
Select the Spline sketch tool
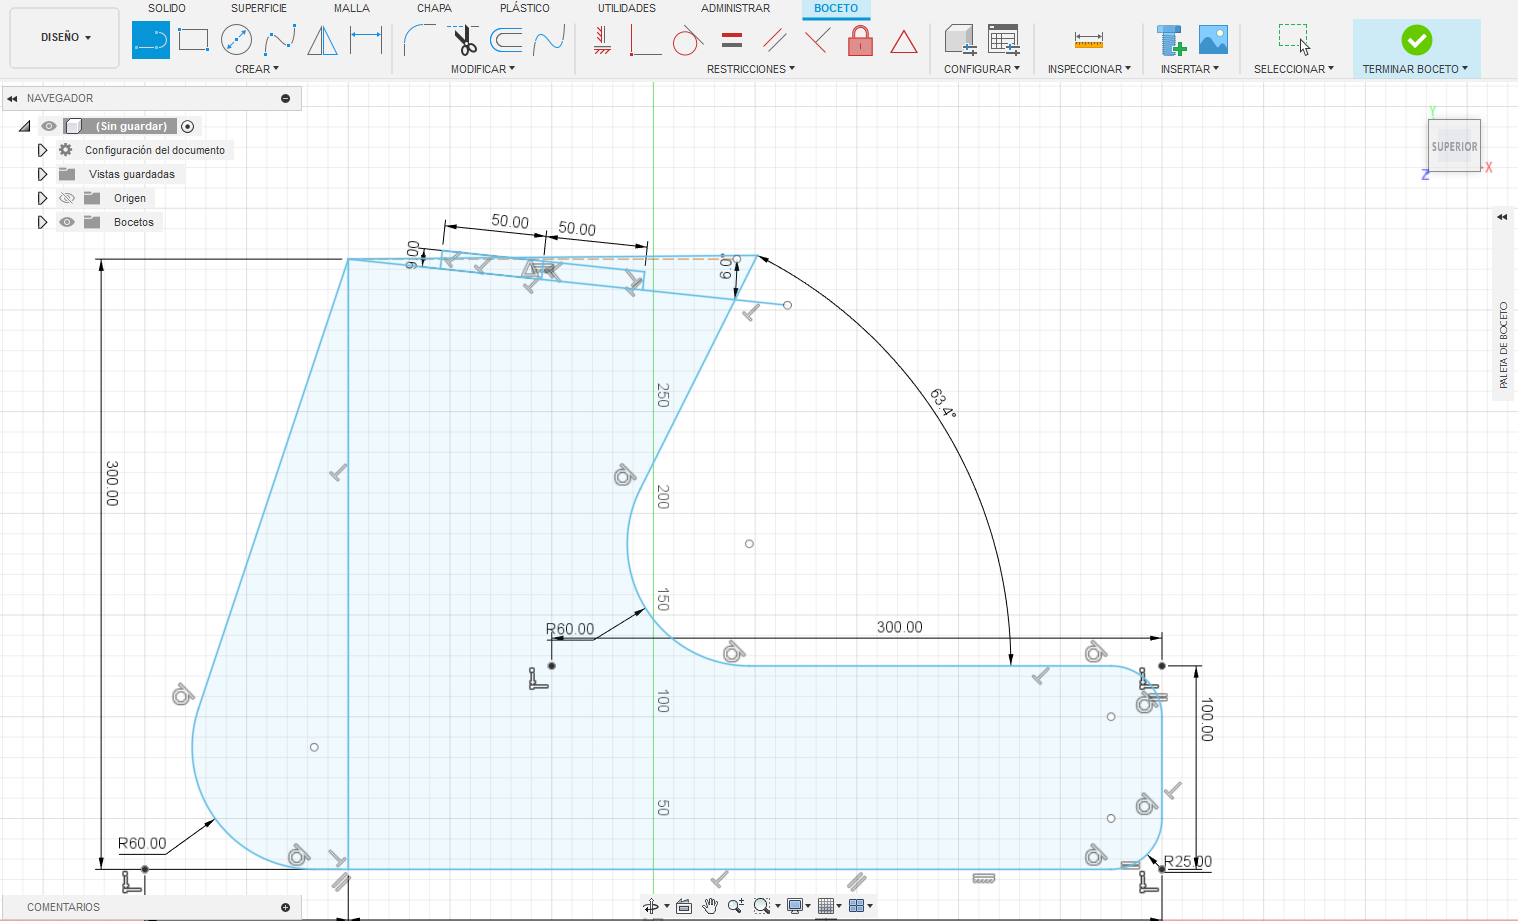280,40
